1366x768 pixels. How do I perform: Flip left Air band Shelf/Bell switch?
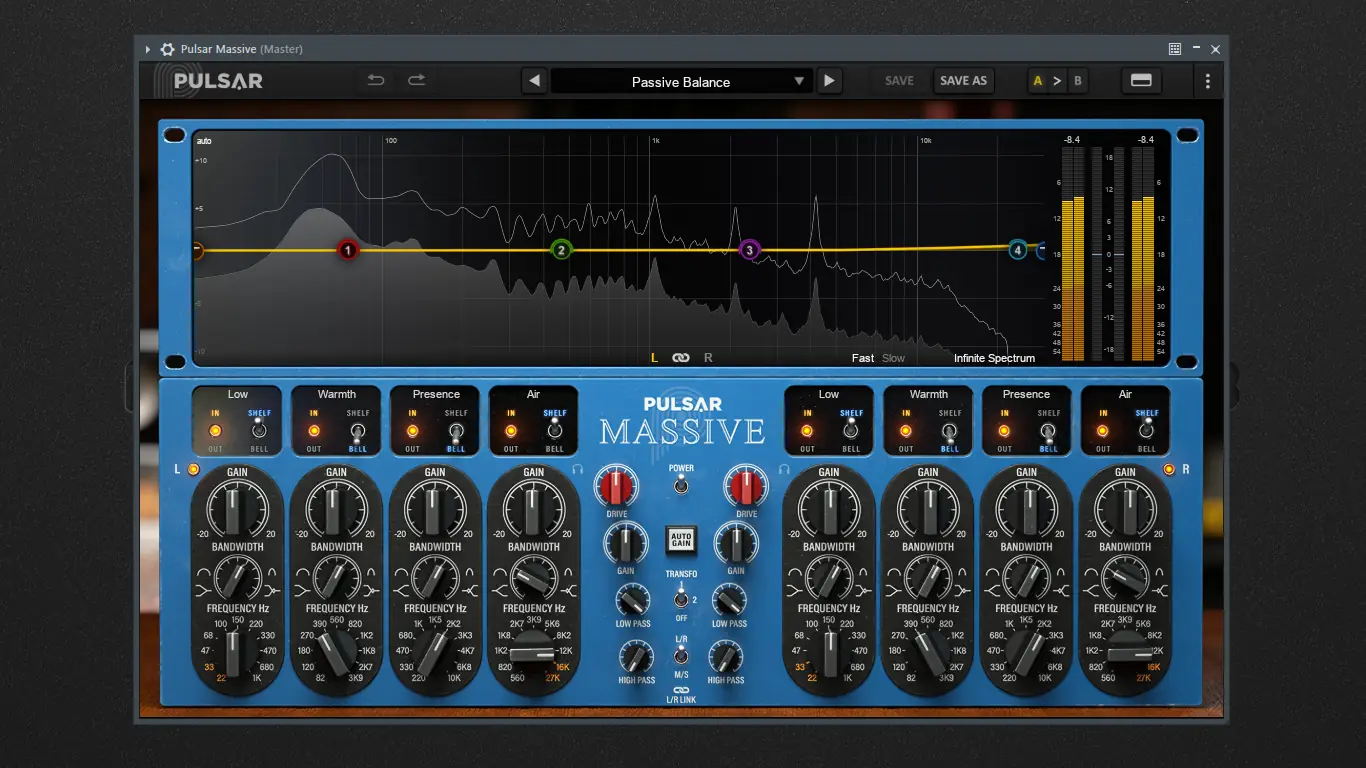click(x=555, y=430)
